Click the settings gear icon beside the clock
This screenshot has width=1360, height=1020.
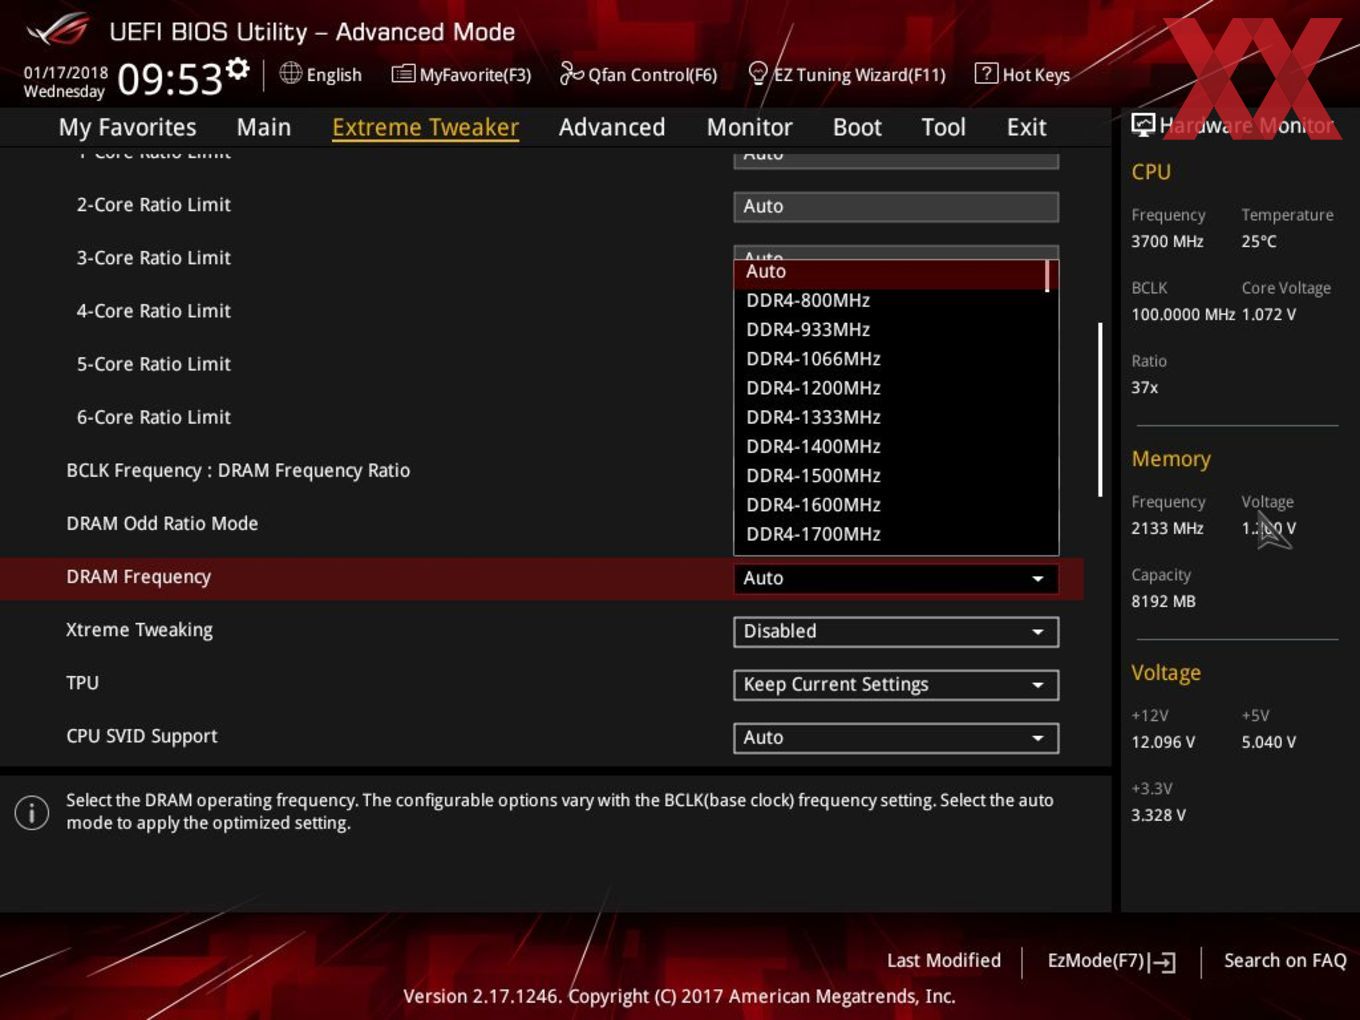coord(237,69)
